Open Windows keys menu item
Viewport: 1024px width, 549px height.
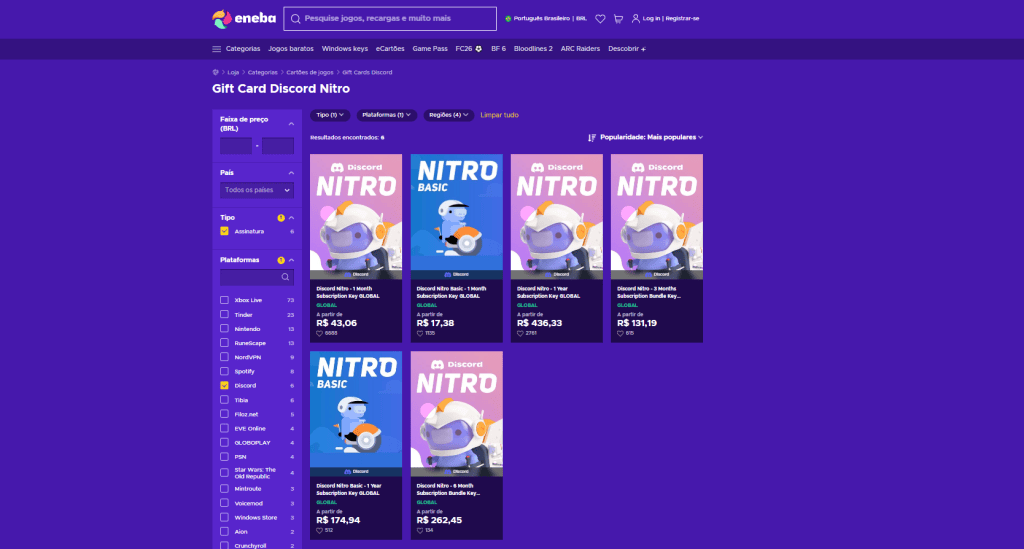click(345, 49)
